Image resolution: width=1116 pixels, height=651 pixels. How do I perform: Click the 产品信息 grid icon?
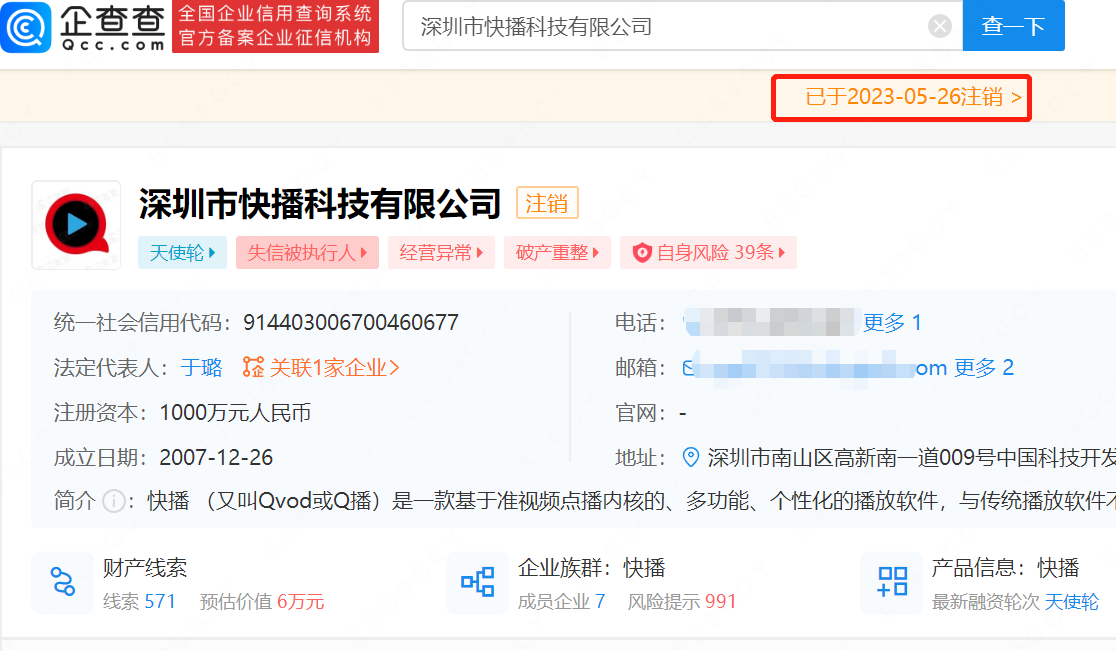891,582
